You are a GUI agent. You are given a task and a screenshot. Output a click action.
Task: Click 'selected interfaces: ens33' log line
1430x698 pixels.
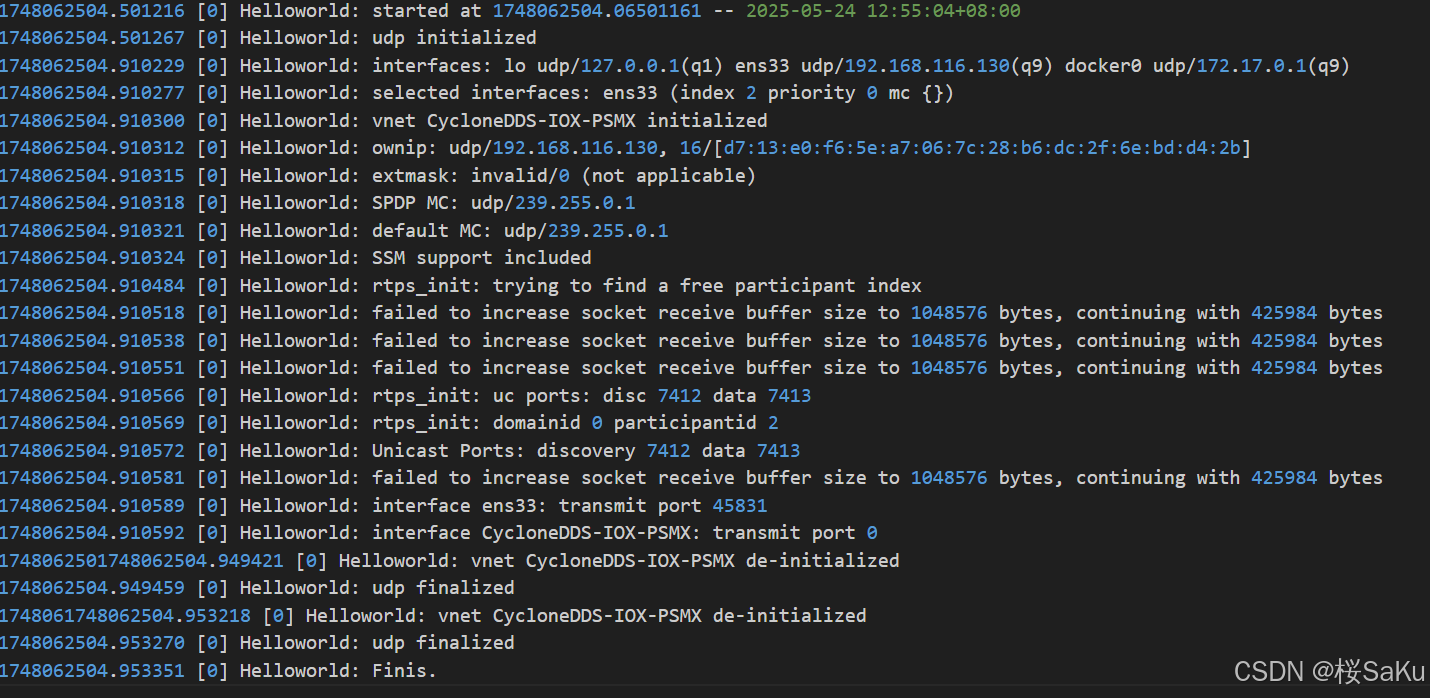[x=477, y=93]
